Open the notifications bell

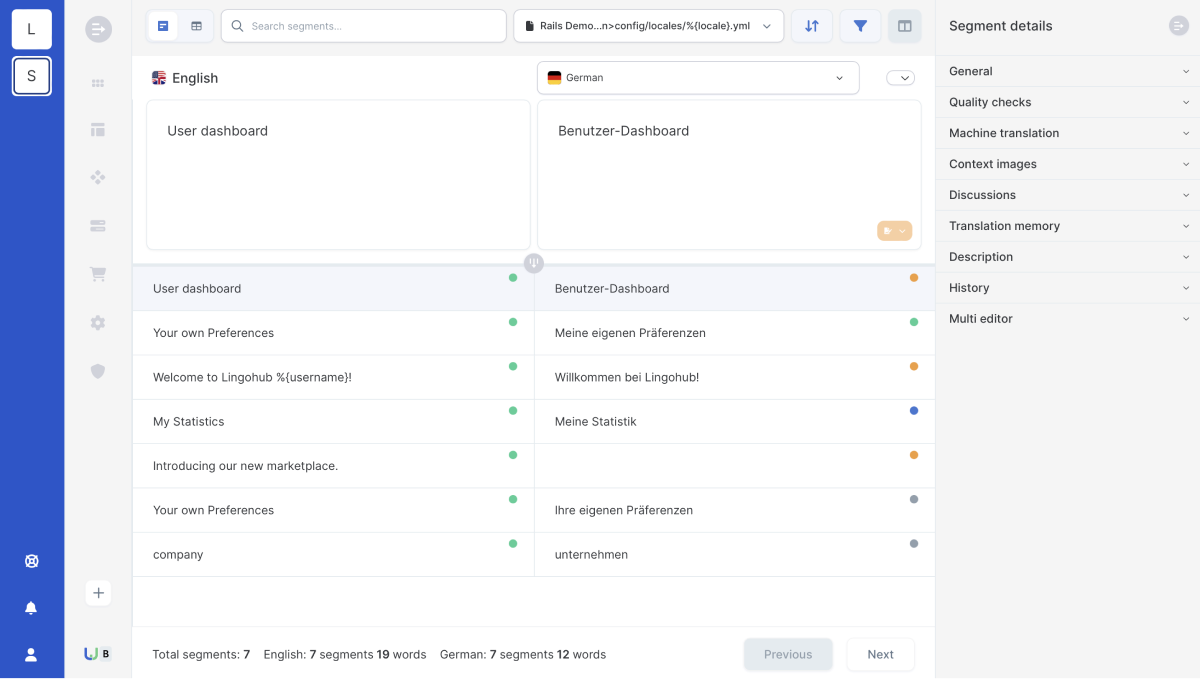pyautogui.click(x=31, y=608)
